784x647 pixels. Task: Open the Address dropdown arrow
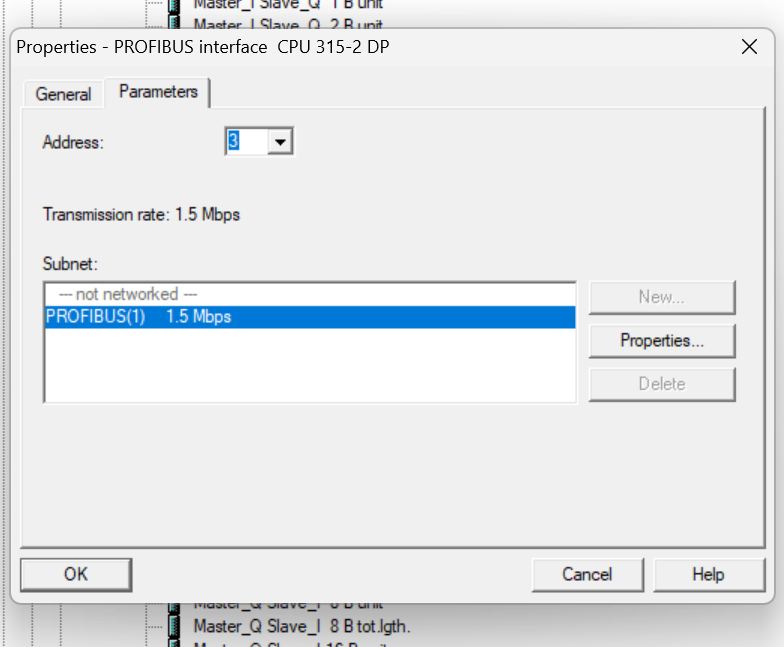(280, 142)
